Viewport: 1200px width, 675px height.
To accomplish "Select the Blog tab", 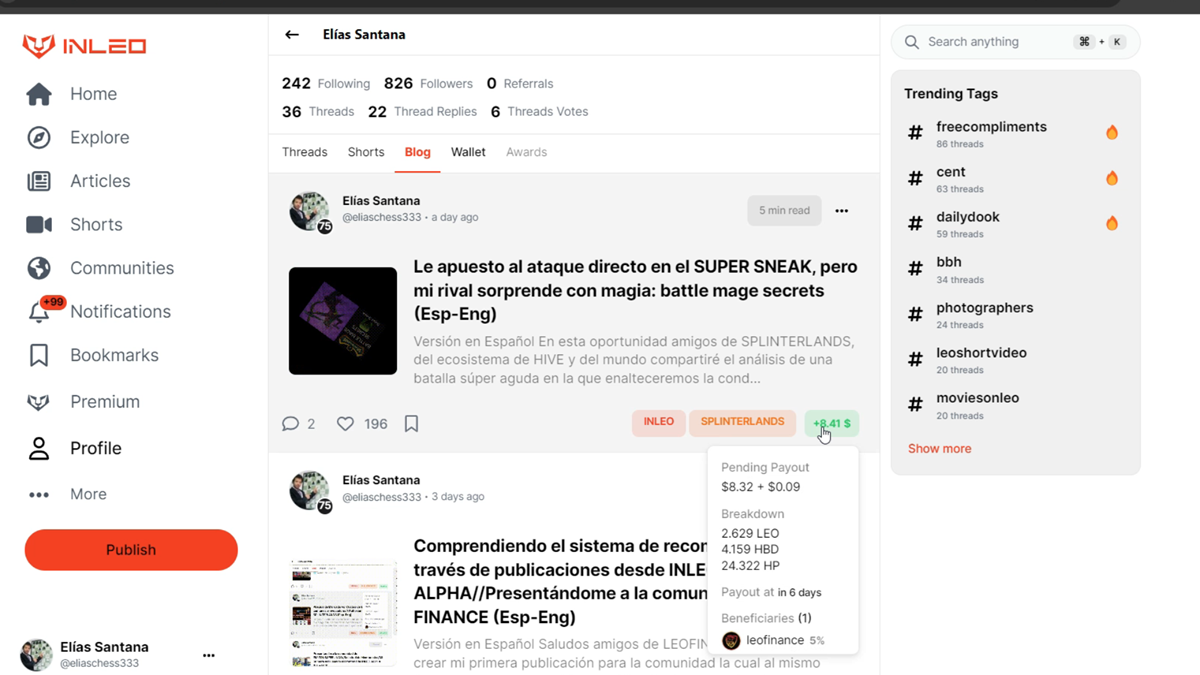I will [x=418, y=152].
